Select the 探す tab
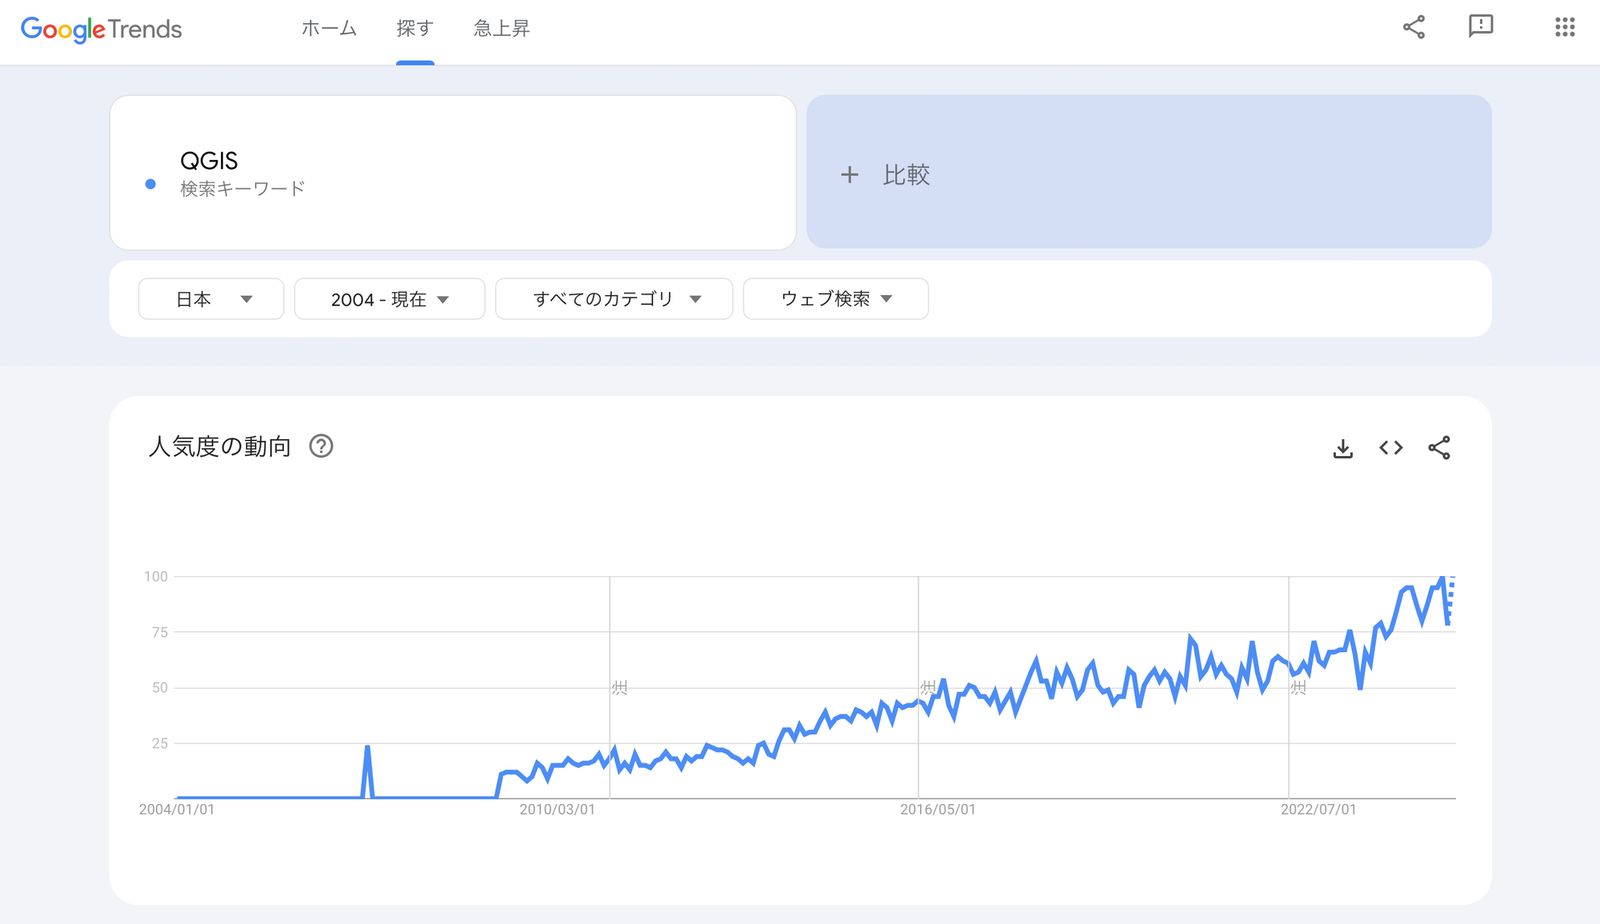The width and height of the screenshot is (1600, 924). 415,29
